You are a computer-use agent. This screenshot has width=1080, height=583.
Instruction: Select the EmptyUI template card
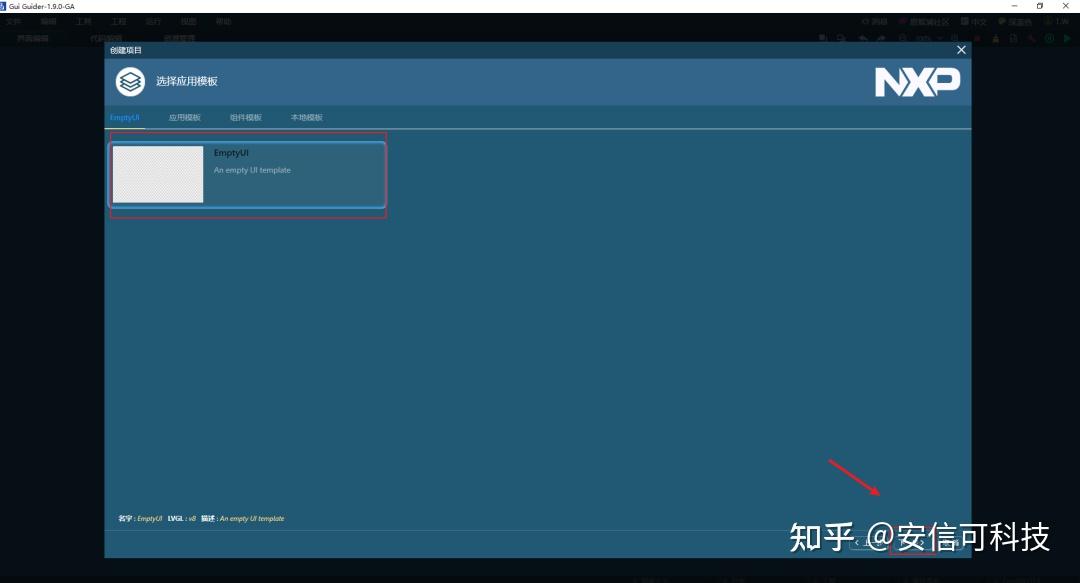[x=247, y=174]
